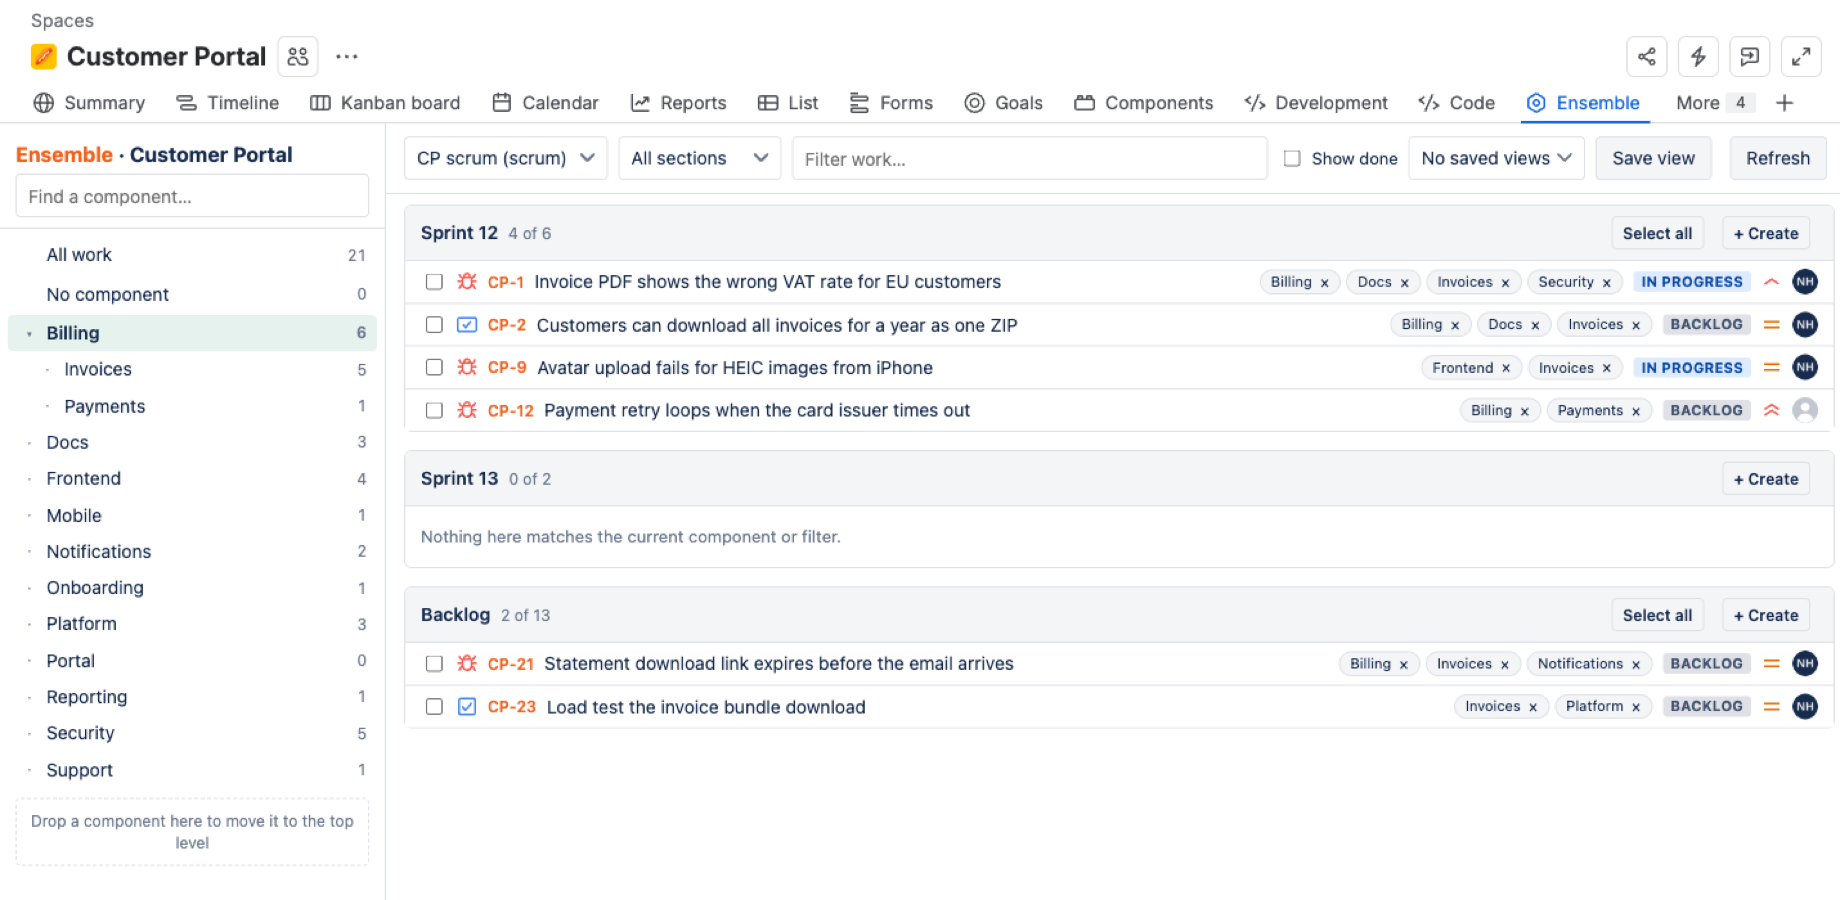1840x900 pixels.
Task: Tick the checkbox for CP-1
Action: click(434, 282)
